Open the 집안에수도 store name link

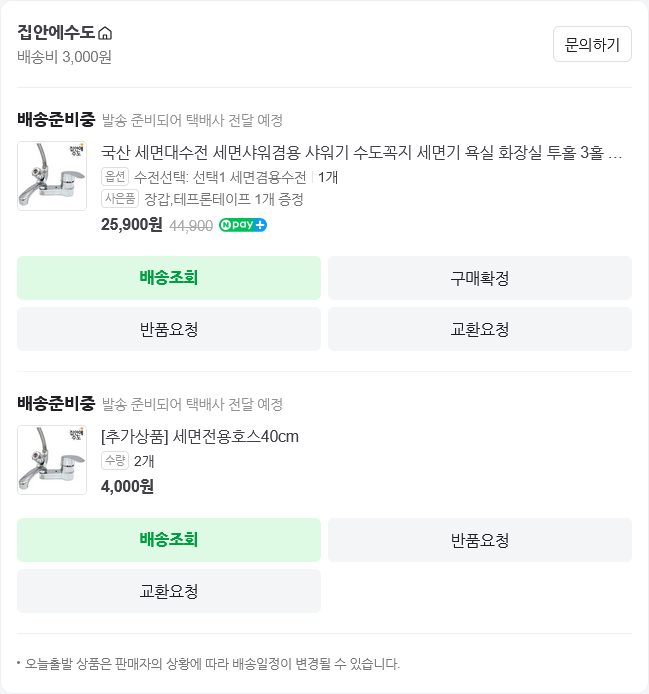pos(56,32)
